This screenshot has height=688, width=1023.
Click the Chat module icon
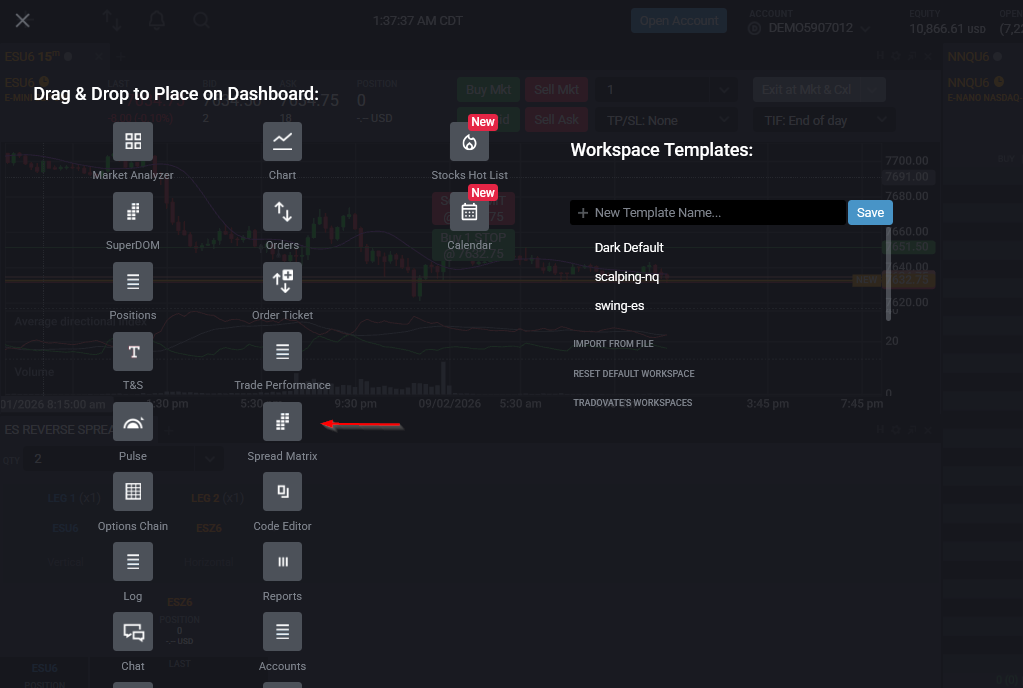tap(132, 631)
